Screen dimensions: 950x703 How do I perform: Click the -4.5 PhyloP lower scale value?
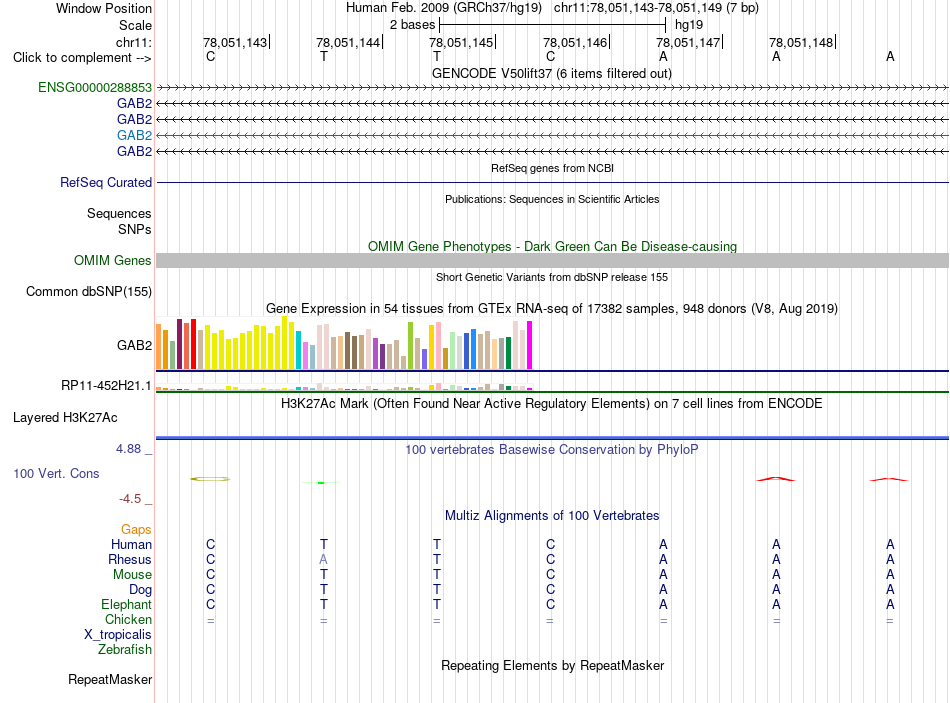[x=130, y=499]
